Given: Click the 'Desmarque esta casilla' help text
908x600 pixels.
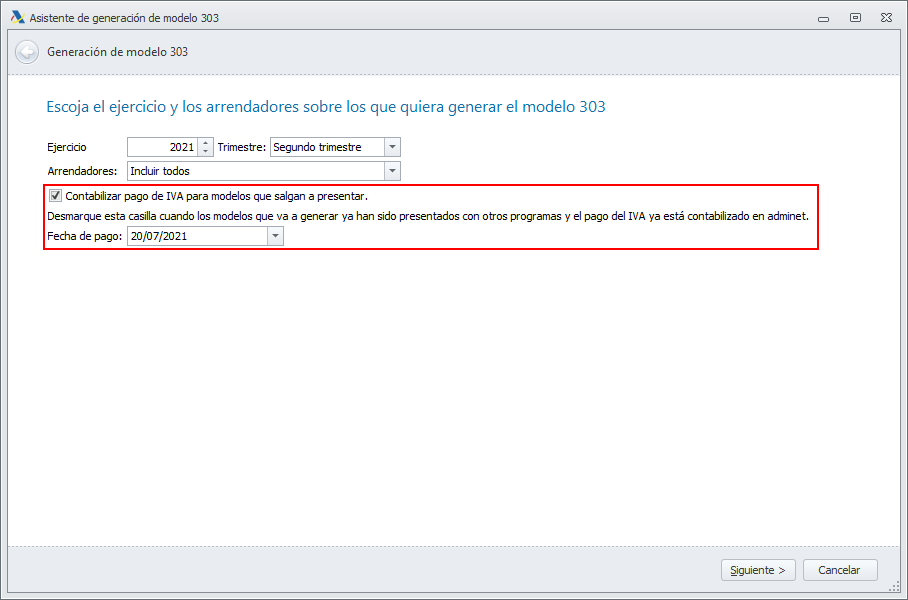Looking at the screenshot, I should tap(427, 216).
